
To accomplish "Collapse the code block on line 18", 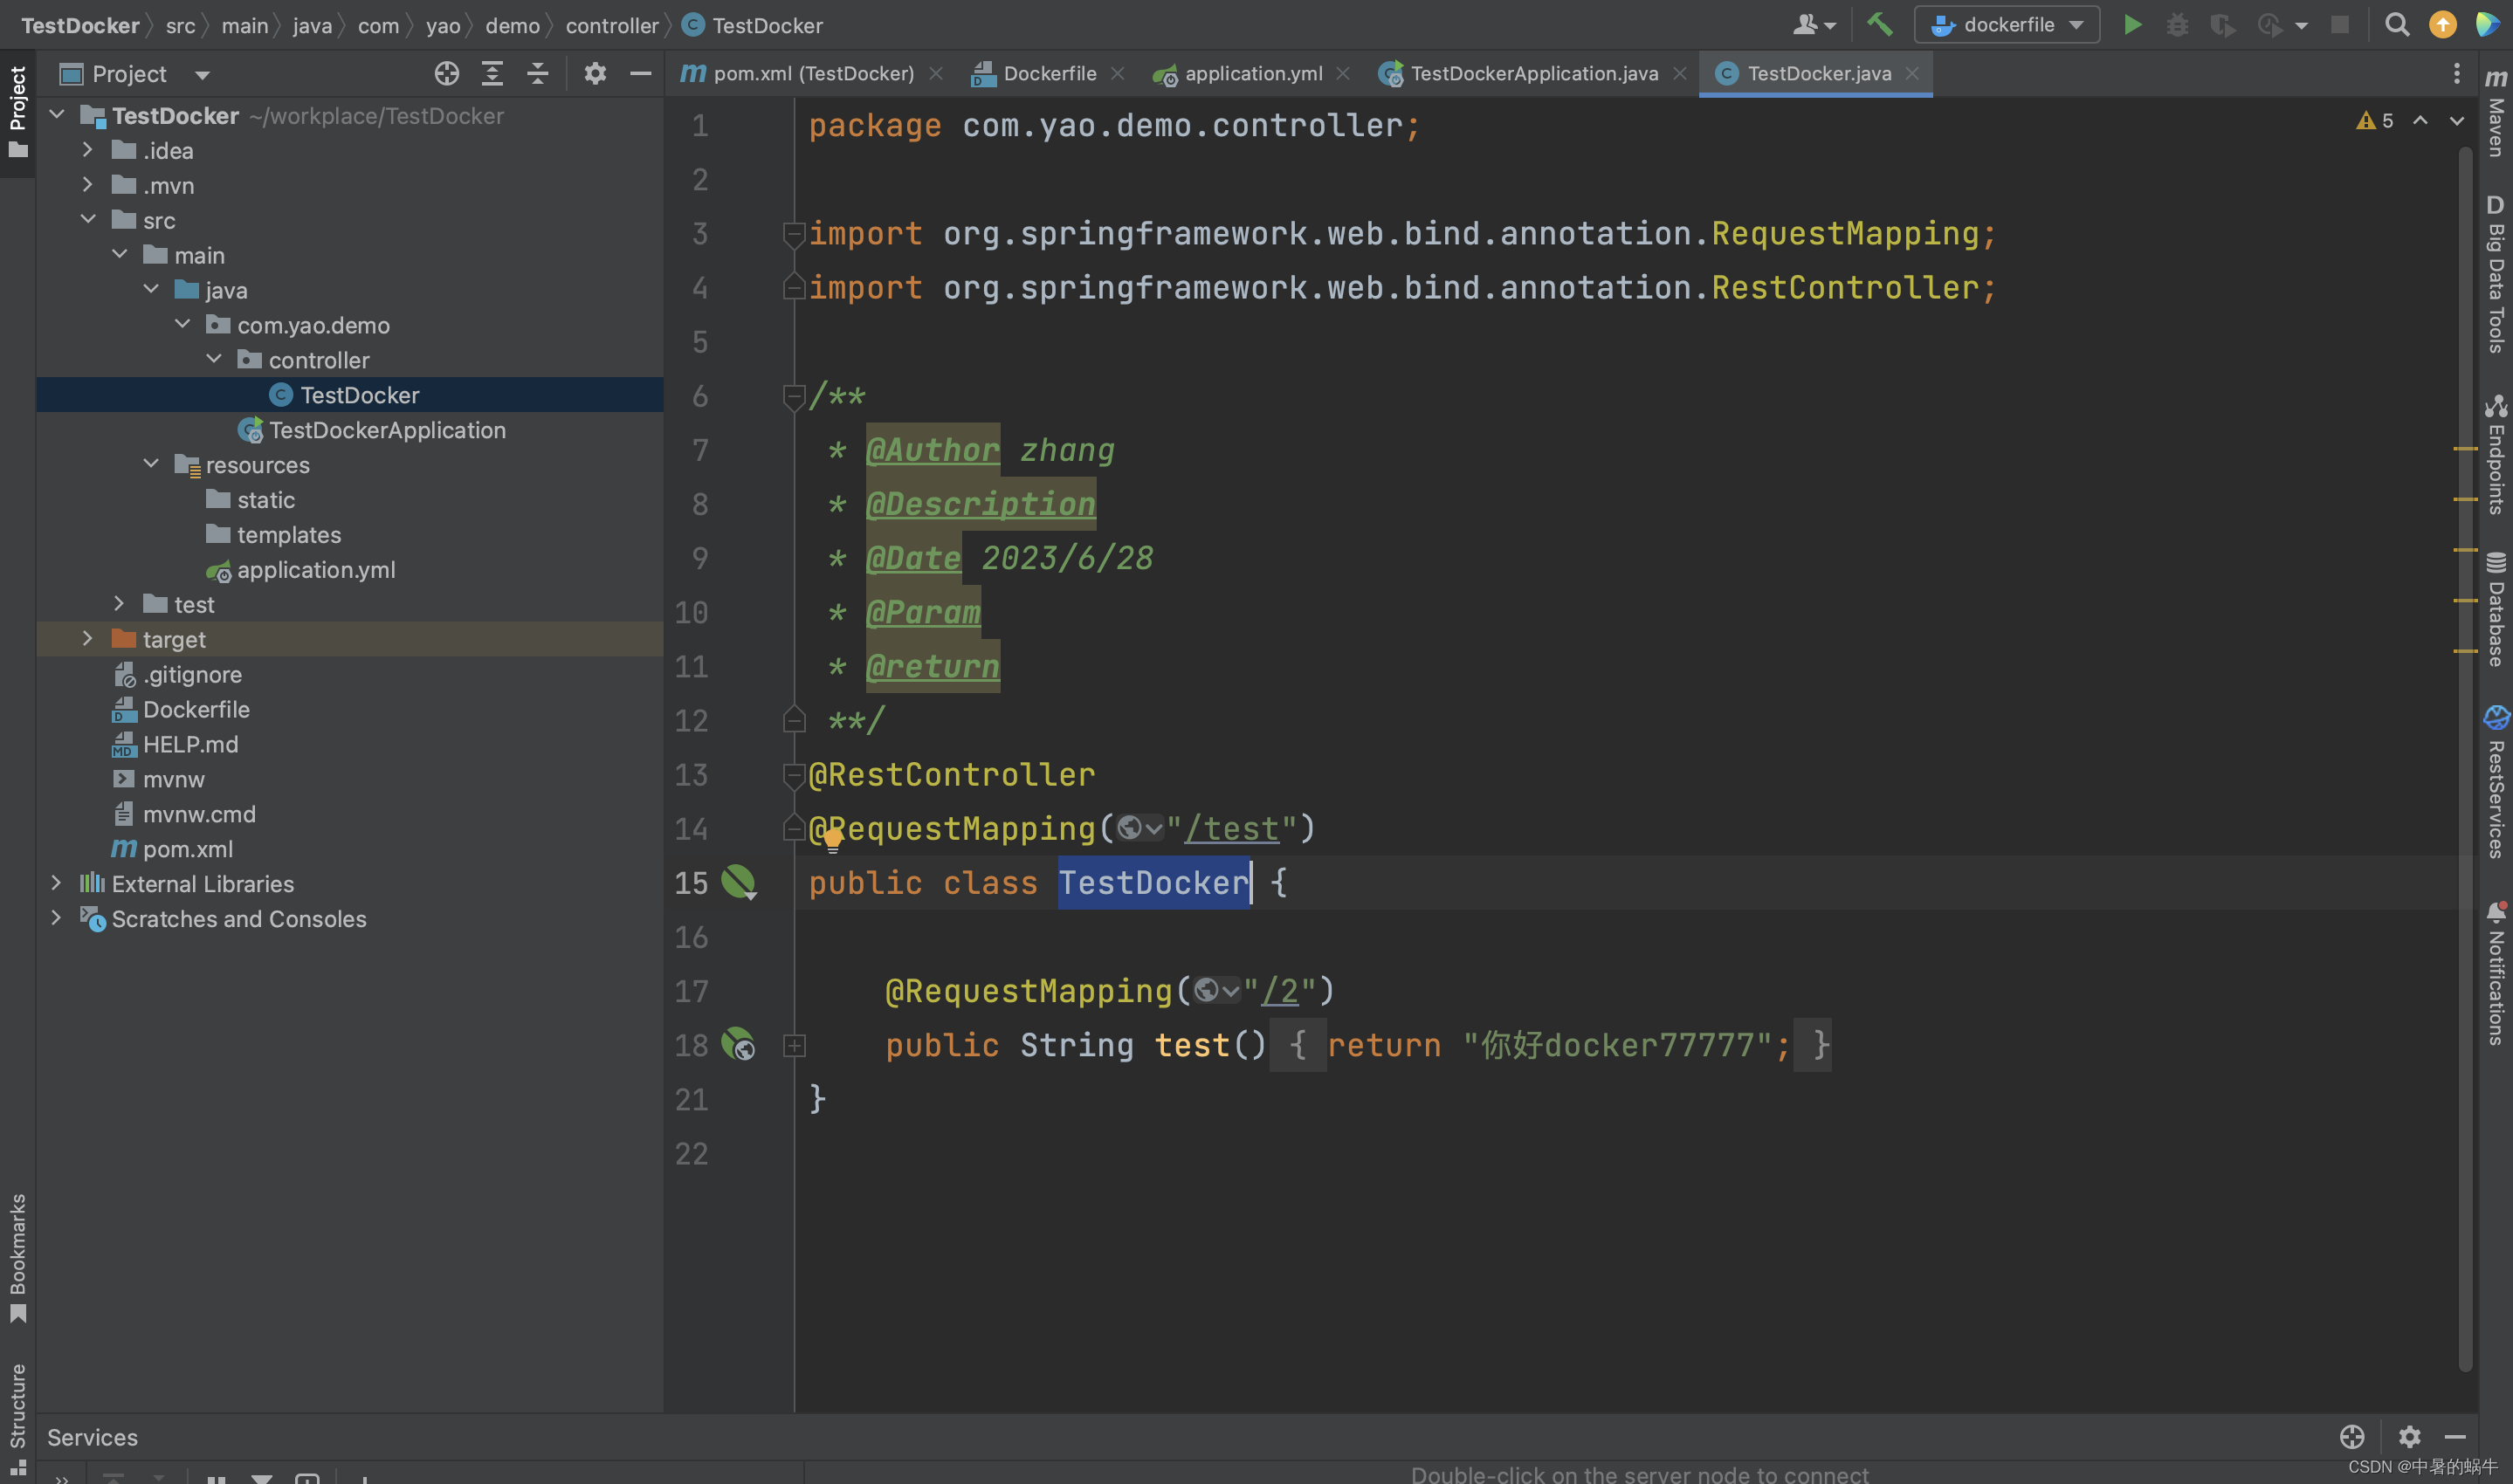I will [794, 1045].
